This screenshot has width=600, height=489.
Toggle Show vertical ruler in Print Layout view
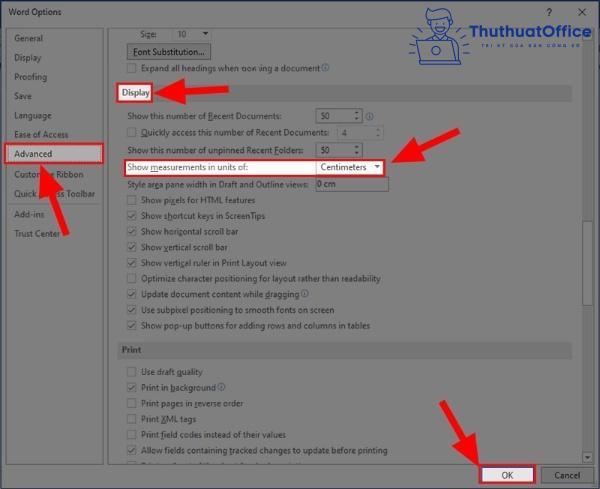click(132, 263)
